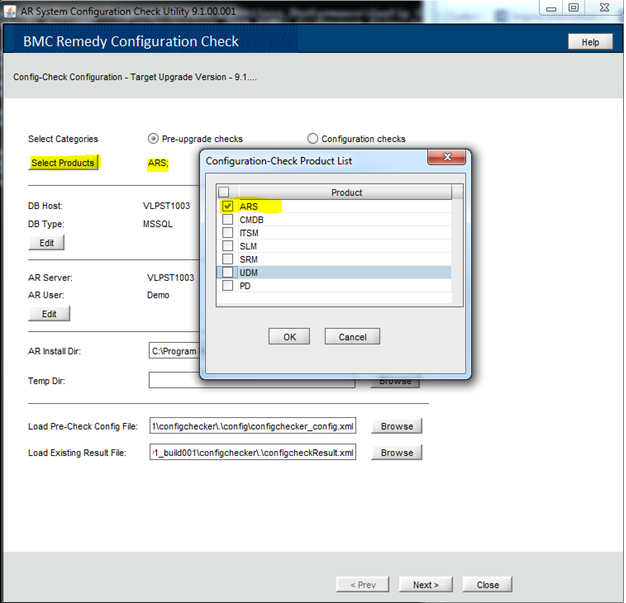
Task: Select the ITSM row text
Action: pyautogui.click(x=249, y=233)
